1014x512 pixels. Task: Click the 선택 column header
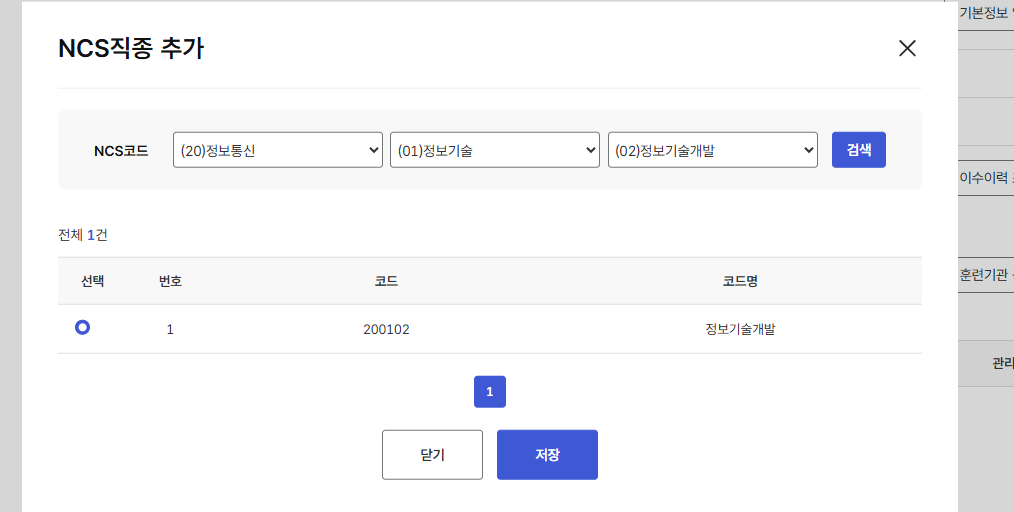(x=92, y=281)
